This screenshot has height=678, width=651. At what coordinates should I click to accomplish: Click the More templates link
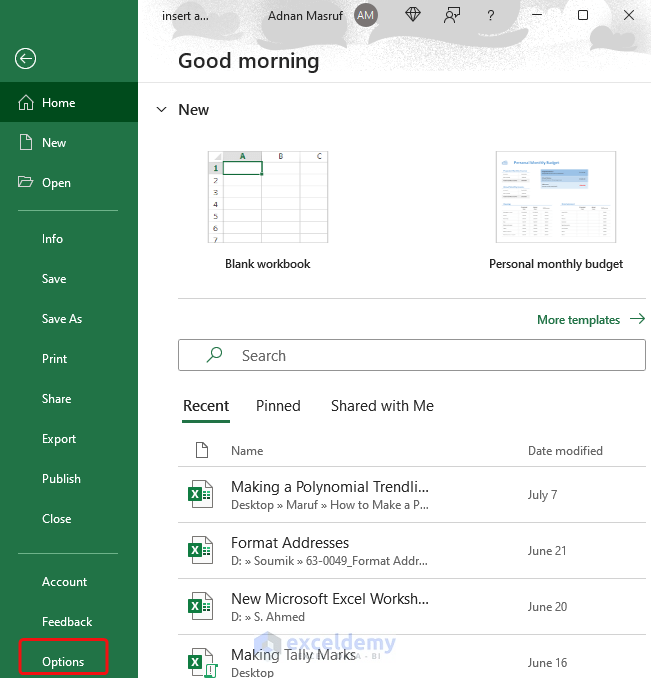coord(578,320)
